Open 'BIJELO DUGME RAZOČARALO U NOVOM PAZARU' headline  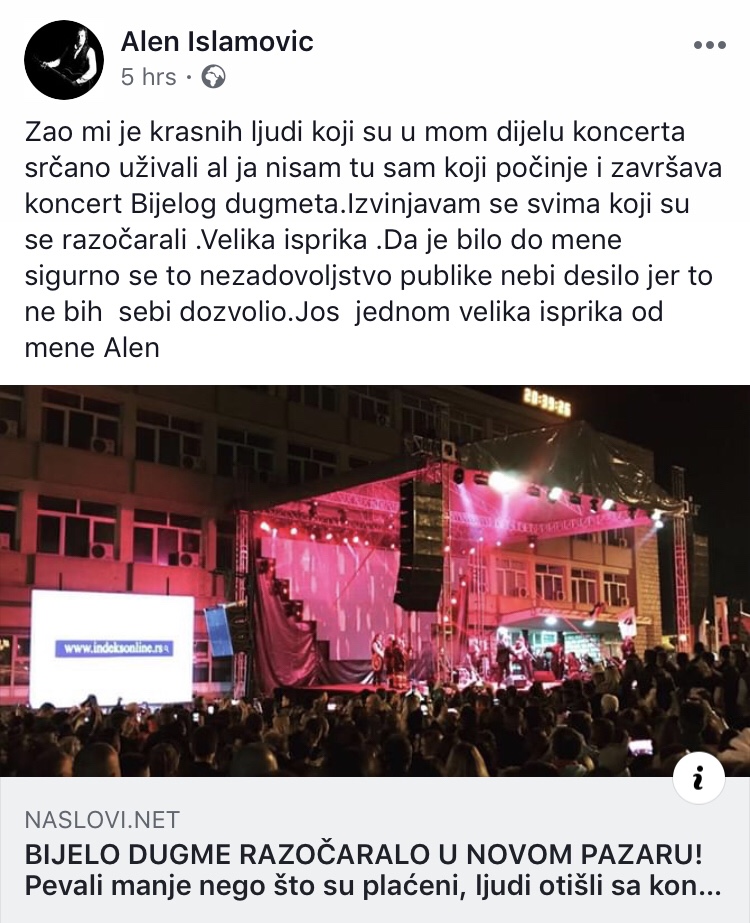point(363,855)
